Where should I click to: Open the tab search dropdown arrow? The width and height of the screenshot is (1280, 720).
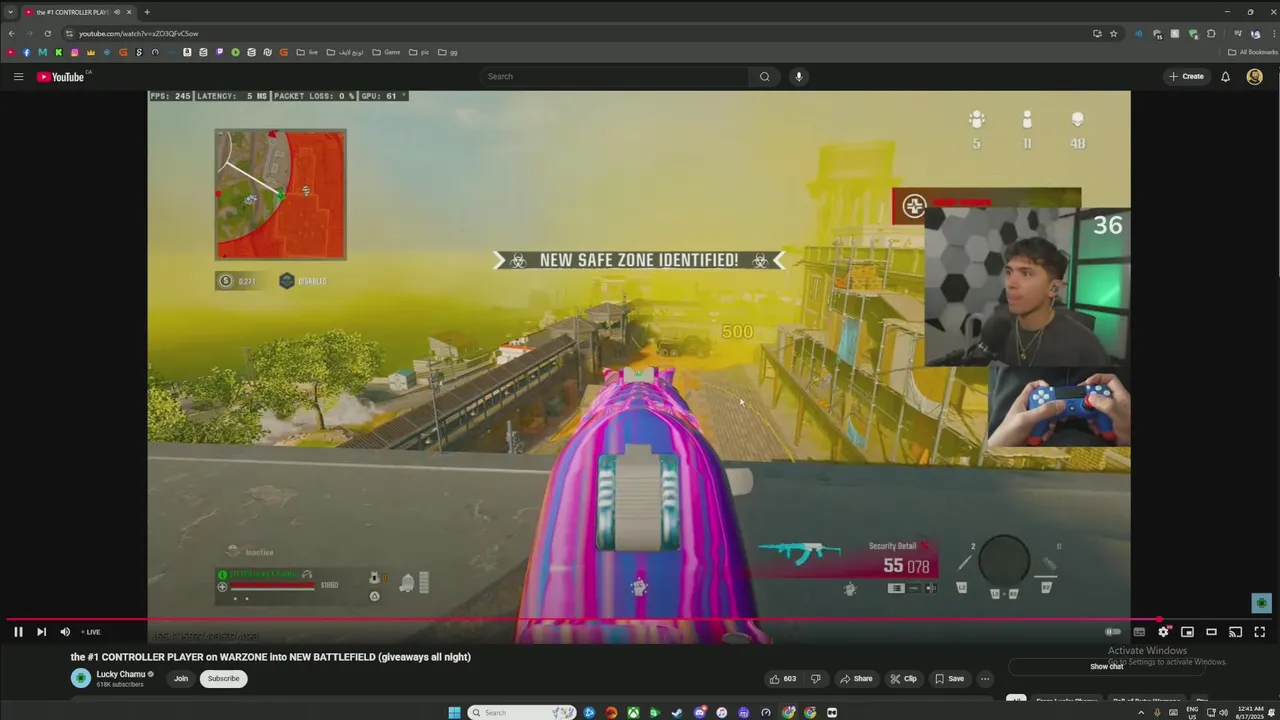click(x=10, y=12)
